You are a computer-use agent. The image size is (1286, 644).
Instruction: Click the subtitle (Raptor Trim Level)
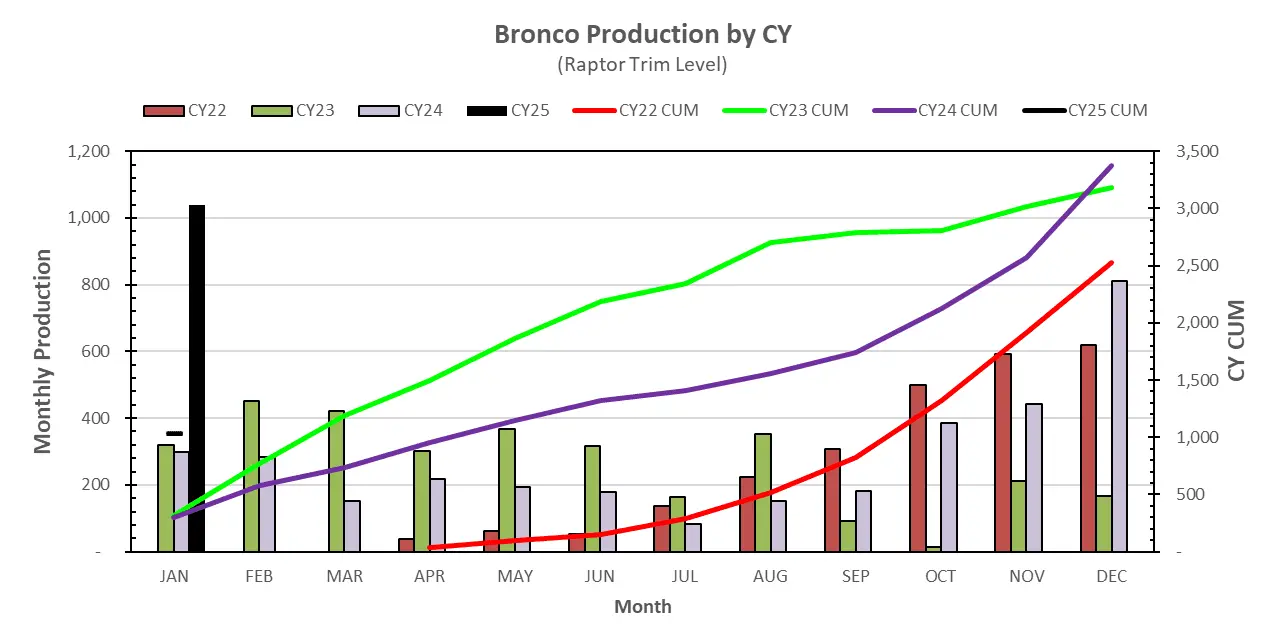(642, 65)
